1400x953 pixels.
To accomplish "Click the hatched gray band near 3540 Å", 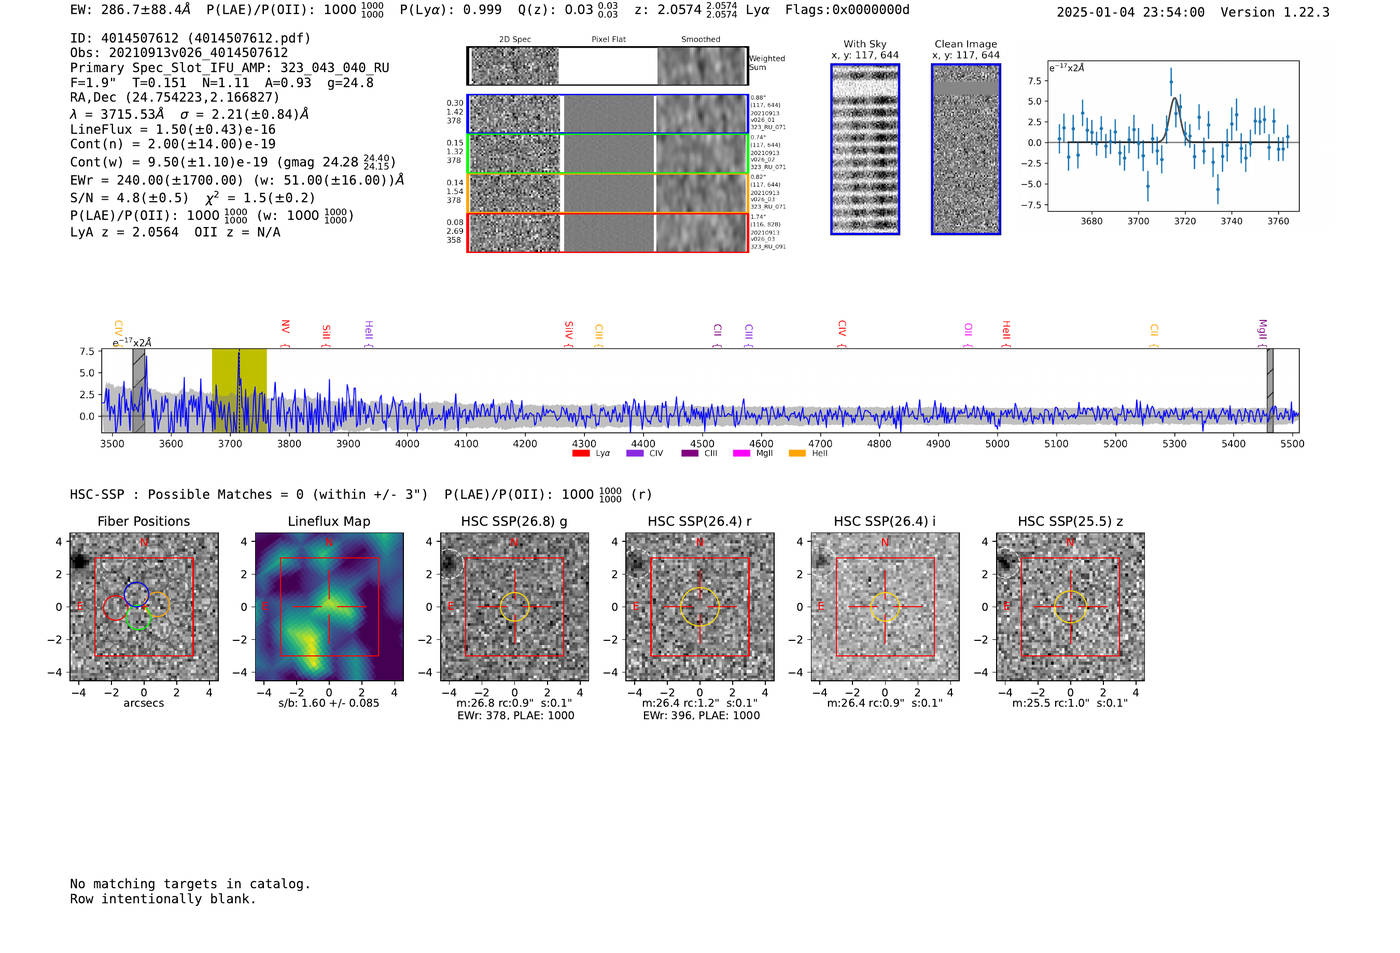I will pyautogui.click(x=139, y=390).
